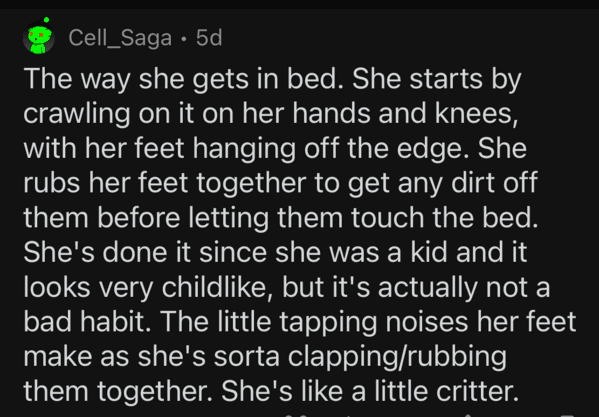Open the Cell_Saga user profile link
The image size is (599, 417).
coord(120,39)
